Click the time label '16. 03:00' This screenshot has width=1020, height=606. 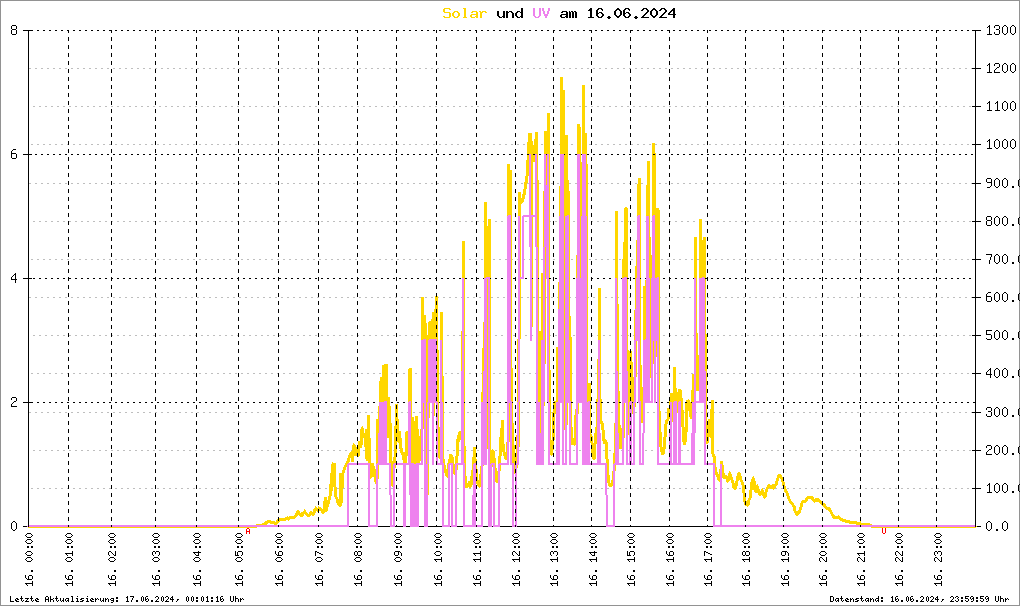tap(155, 559)
